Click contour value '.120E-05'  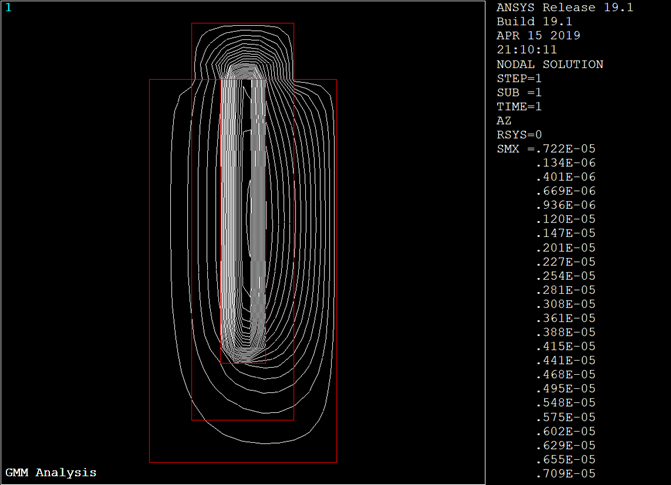click(x=566, y=220)
